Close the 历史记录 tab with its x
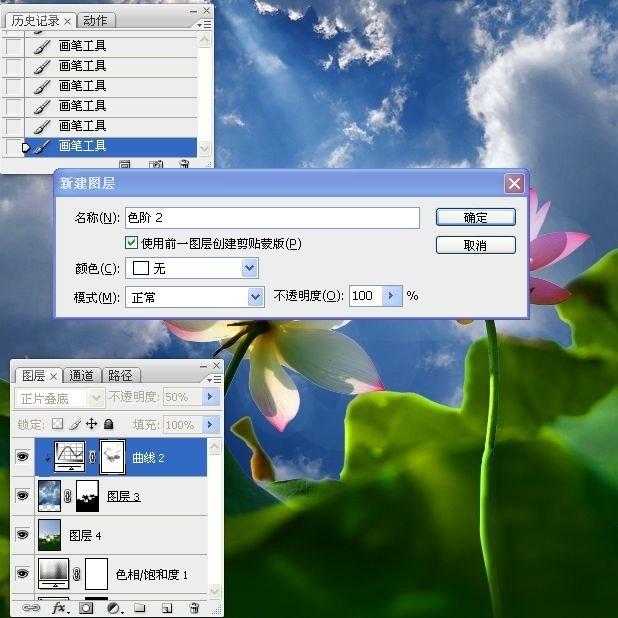The height and width of the screenshot is (618, 618). pyautogui.click(x=67, y=21)
